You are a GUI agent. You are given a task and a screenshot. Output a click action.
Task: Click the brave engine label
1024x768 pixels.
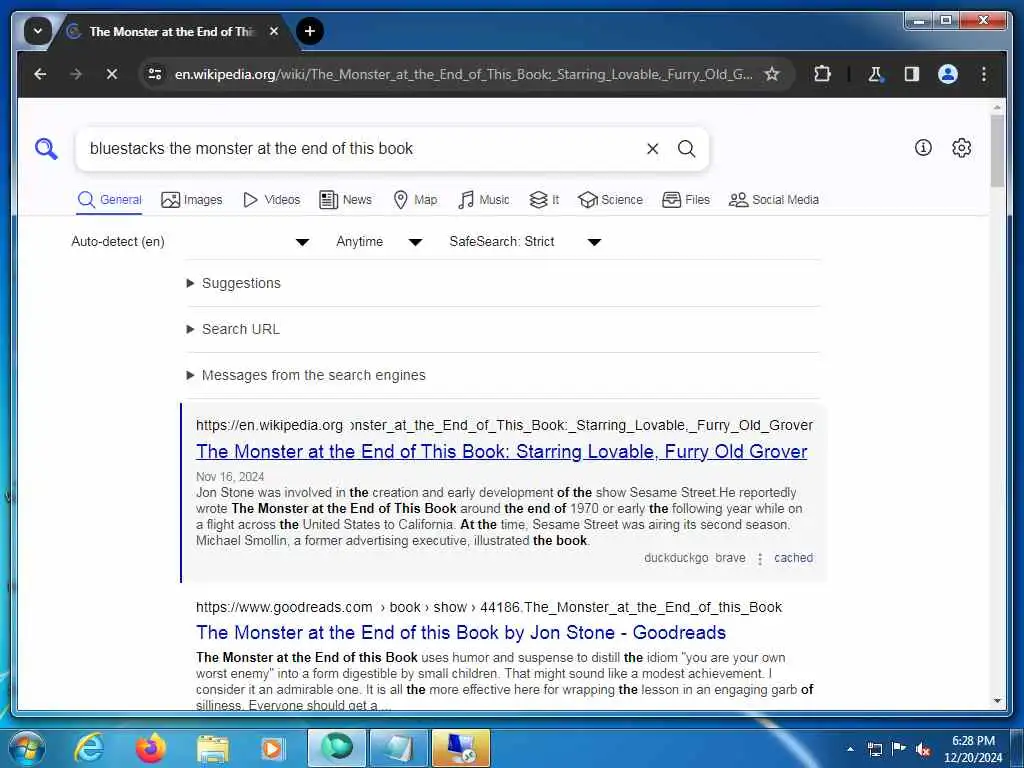[x=730, y=558]
